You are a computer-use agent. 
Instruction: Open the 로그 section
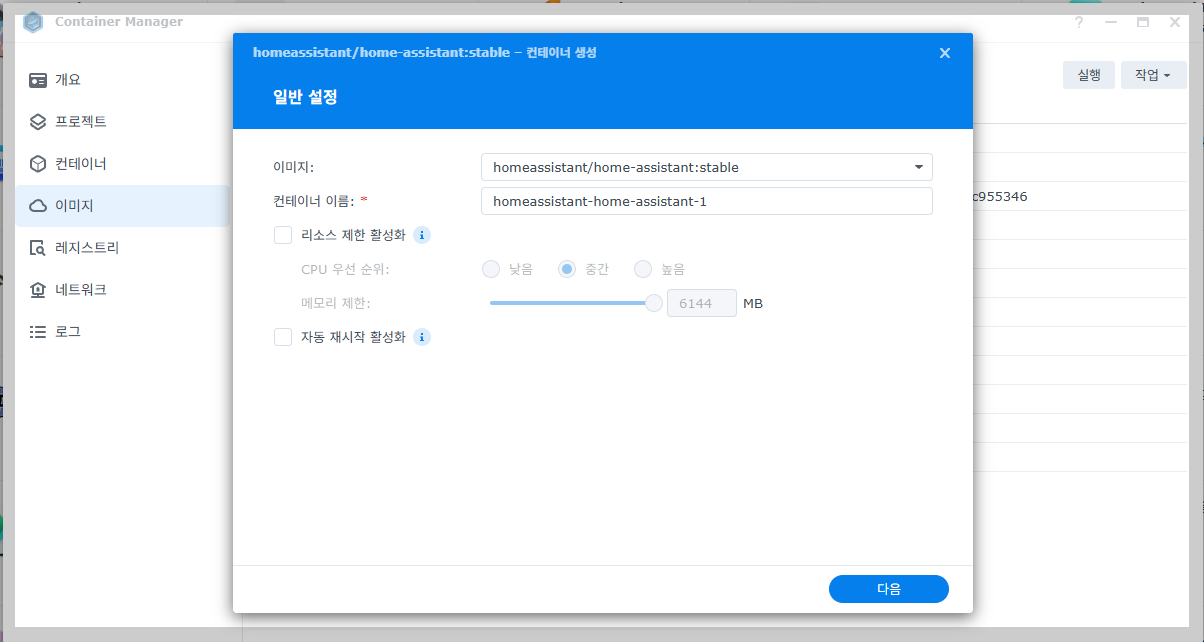click(x=122, y=332)
